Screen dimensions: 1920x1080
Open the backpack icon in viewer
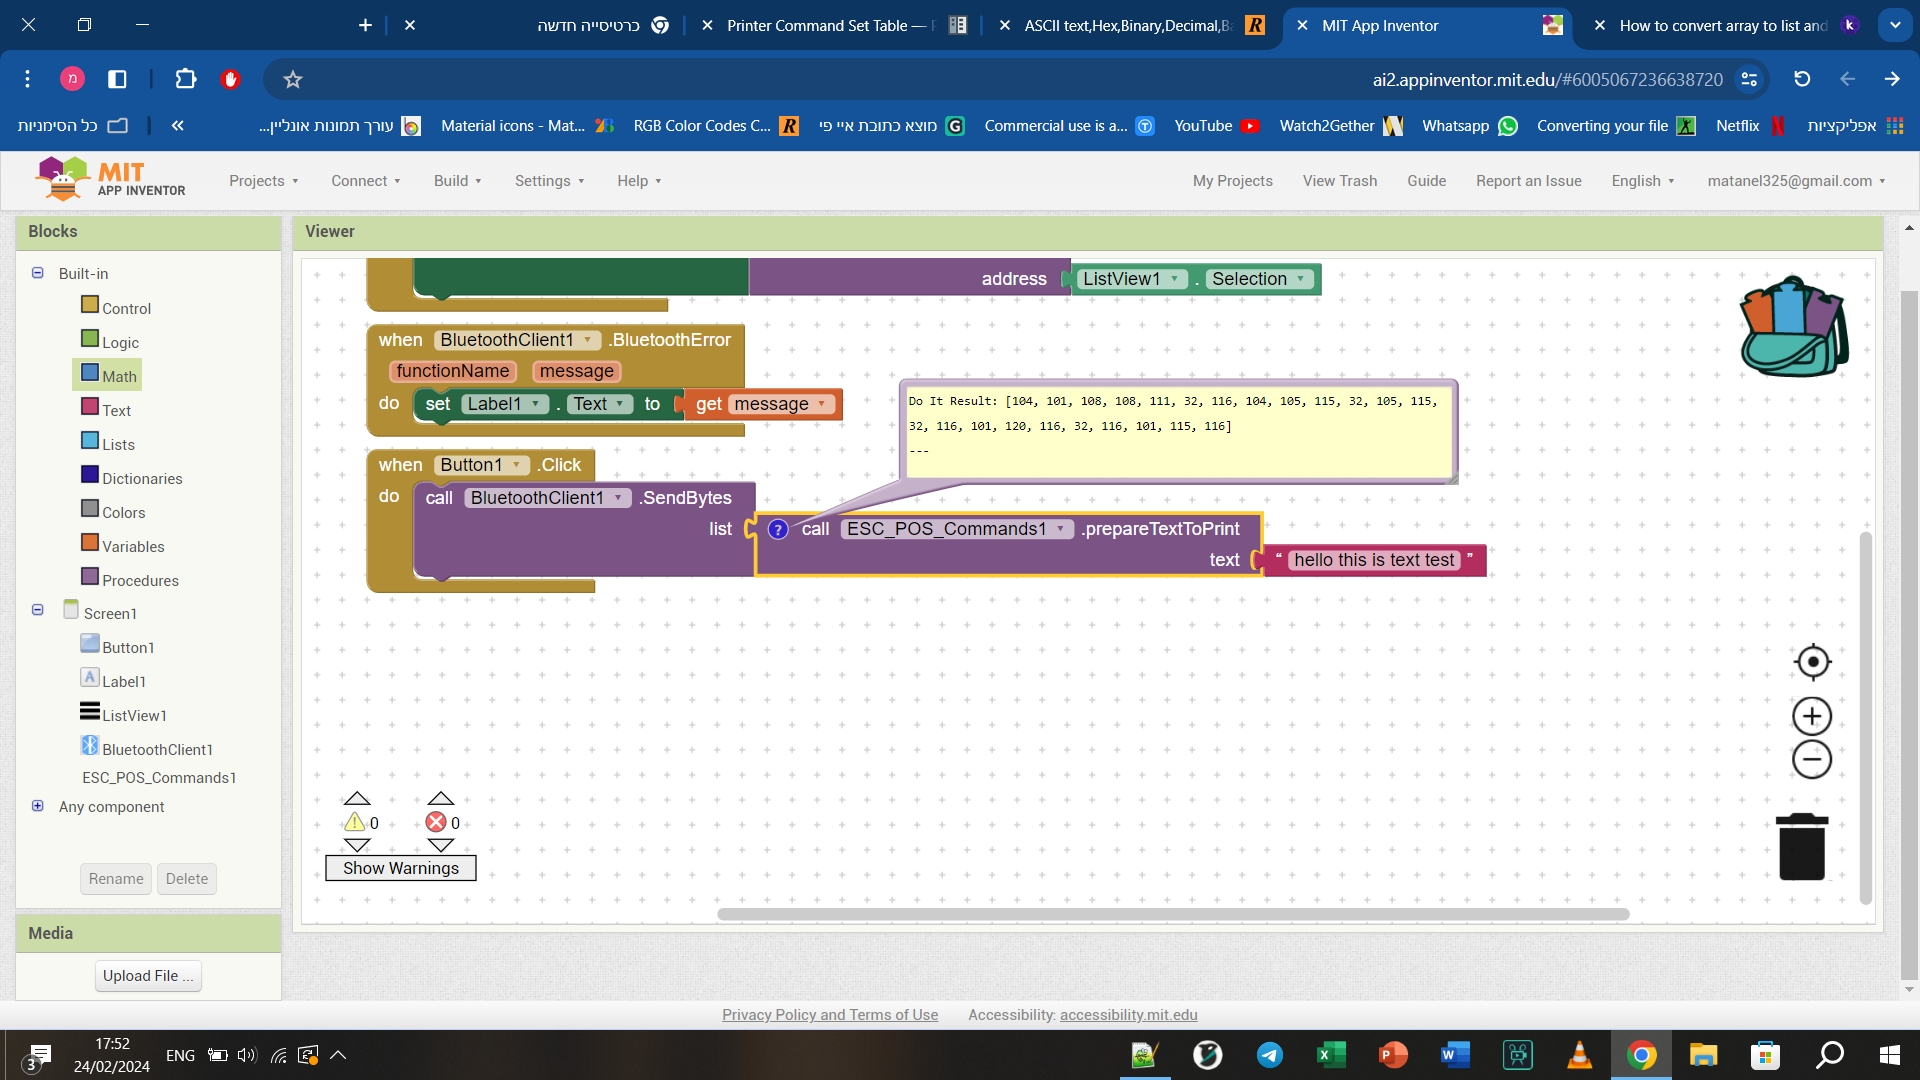tap(1794, 327)
